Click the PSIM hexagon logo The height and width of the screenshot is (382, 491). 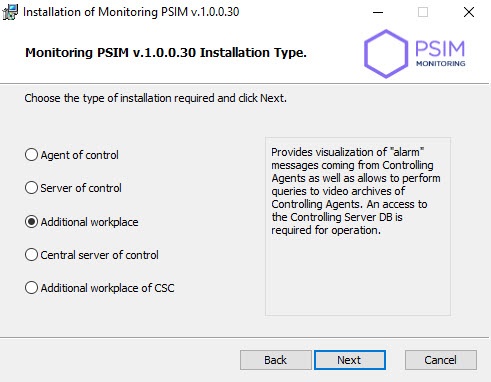386,54
